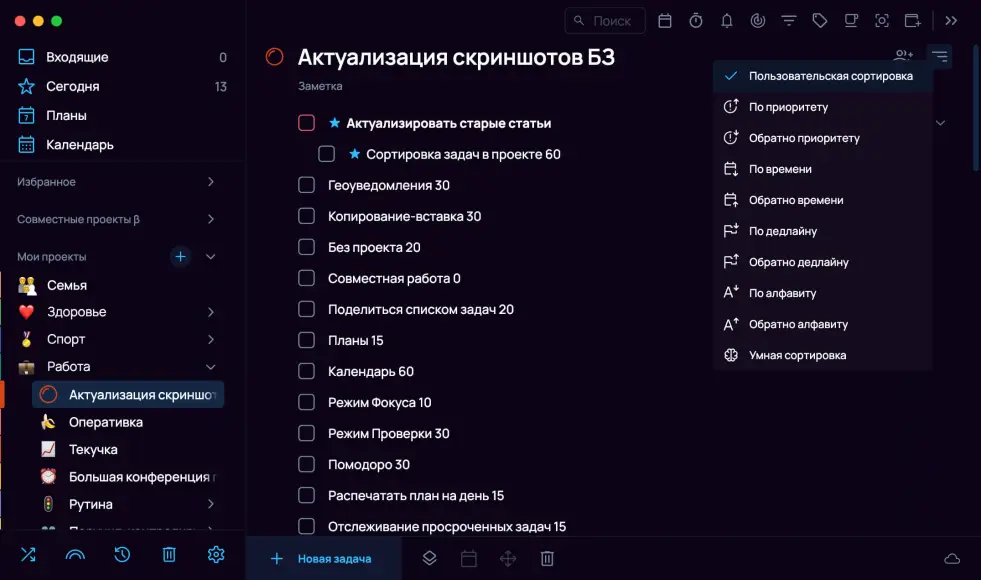Open the filter icon in top toolbar
This screenshot has width=981, height=580.
(x=789, y=21)
